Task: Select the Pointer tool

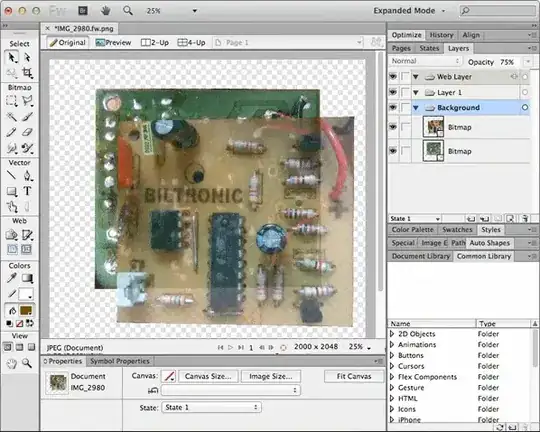Action: pos(12,57)
